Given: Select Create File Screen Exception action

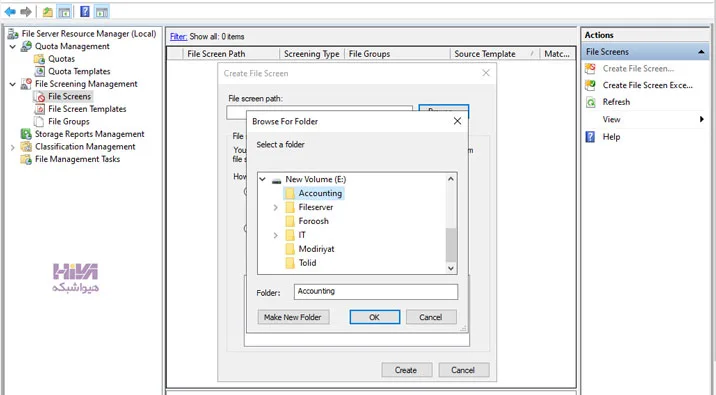Looking at the screenshot, I should click(648, 85).
